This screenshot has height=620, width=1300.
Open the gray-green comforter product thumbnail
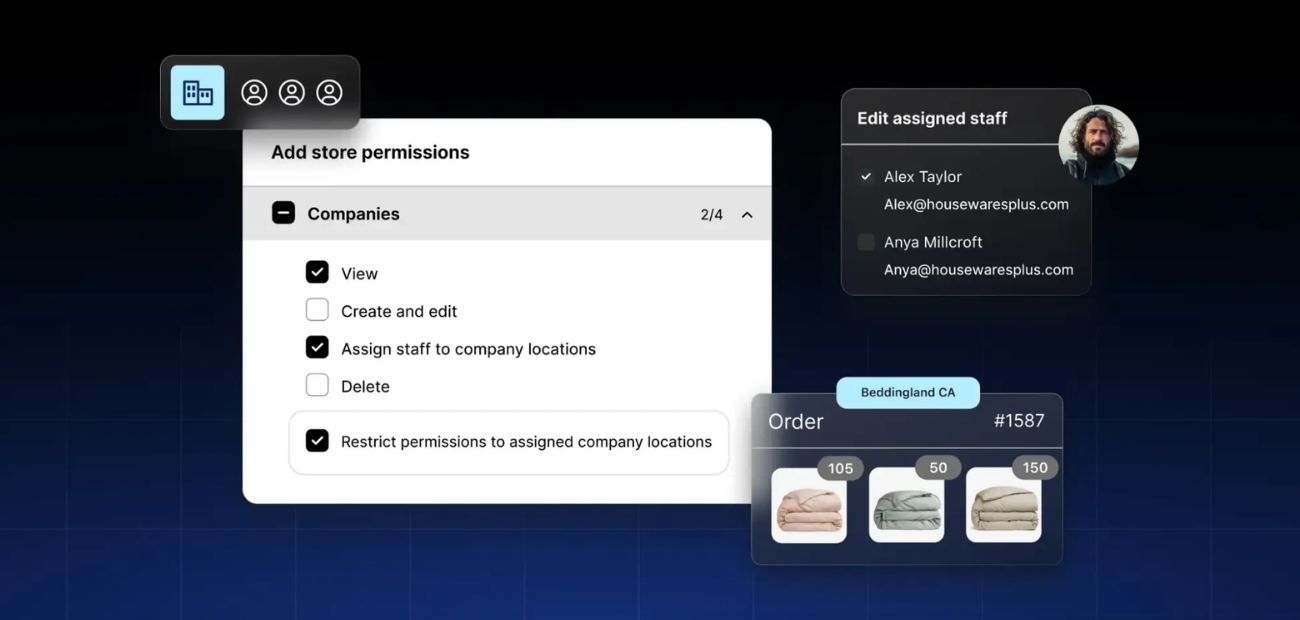point(906,506)
